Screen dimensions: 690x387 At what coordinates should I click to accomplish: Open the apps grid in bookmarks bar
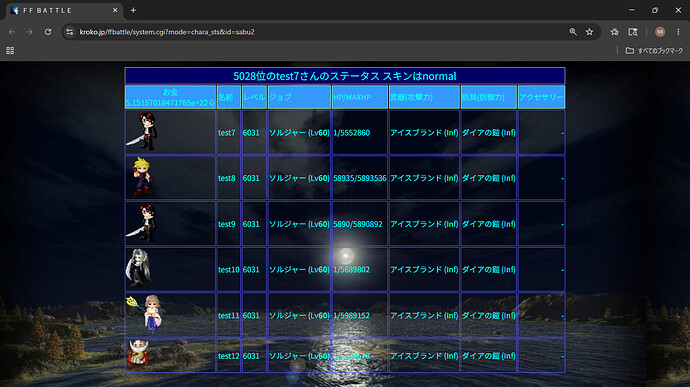pos(10,51)
